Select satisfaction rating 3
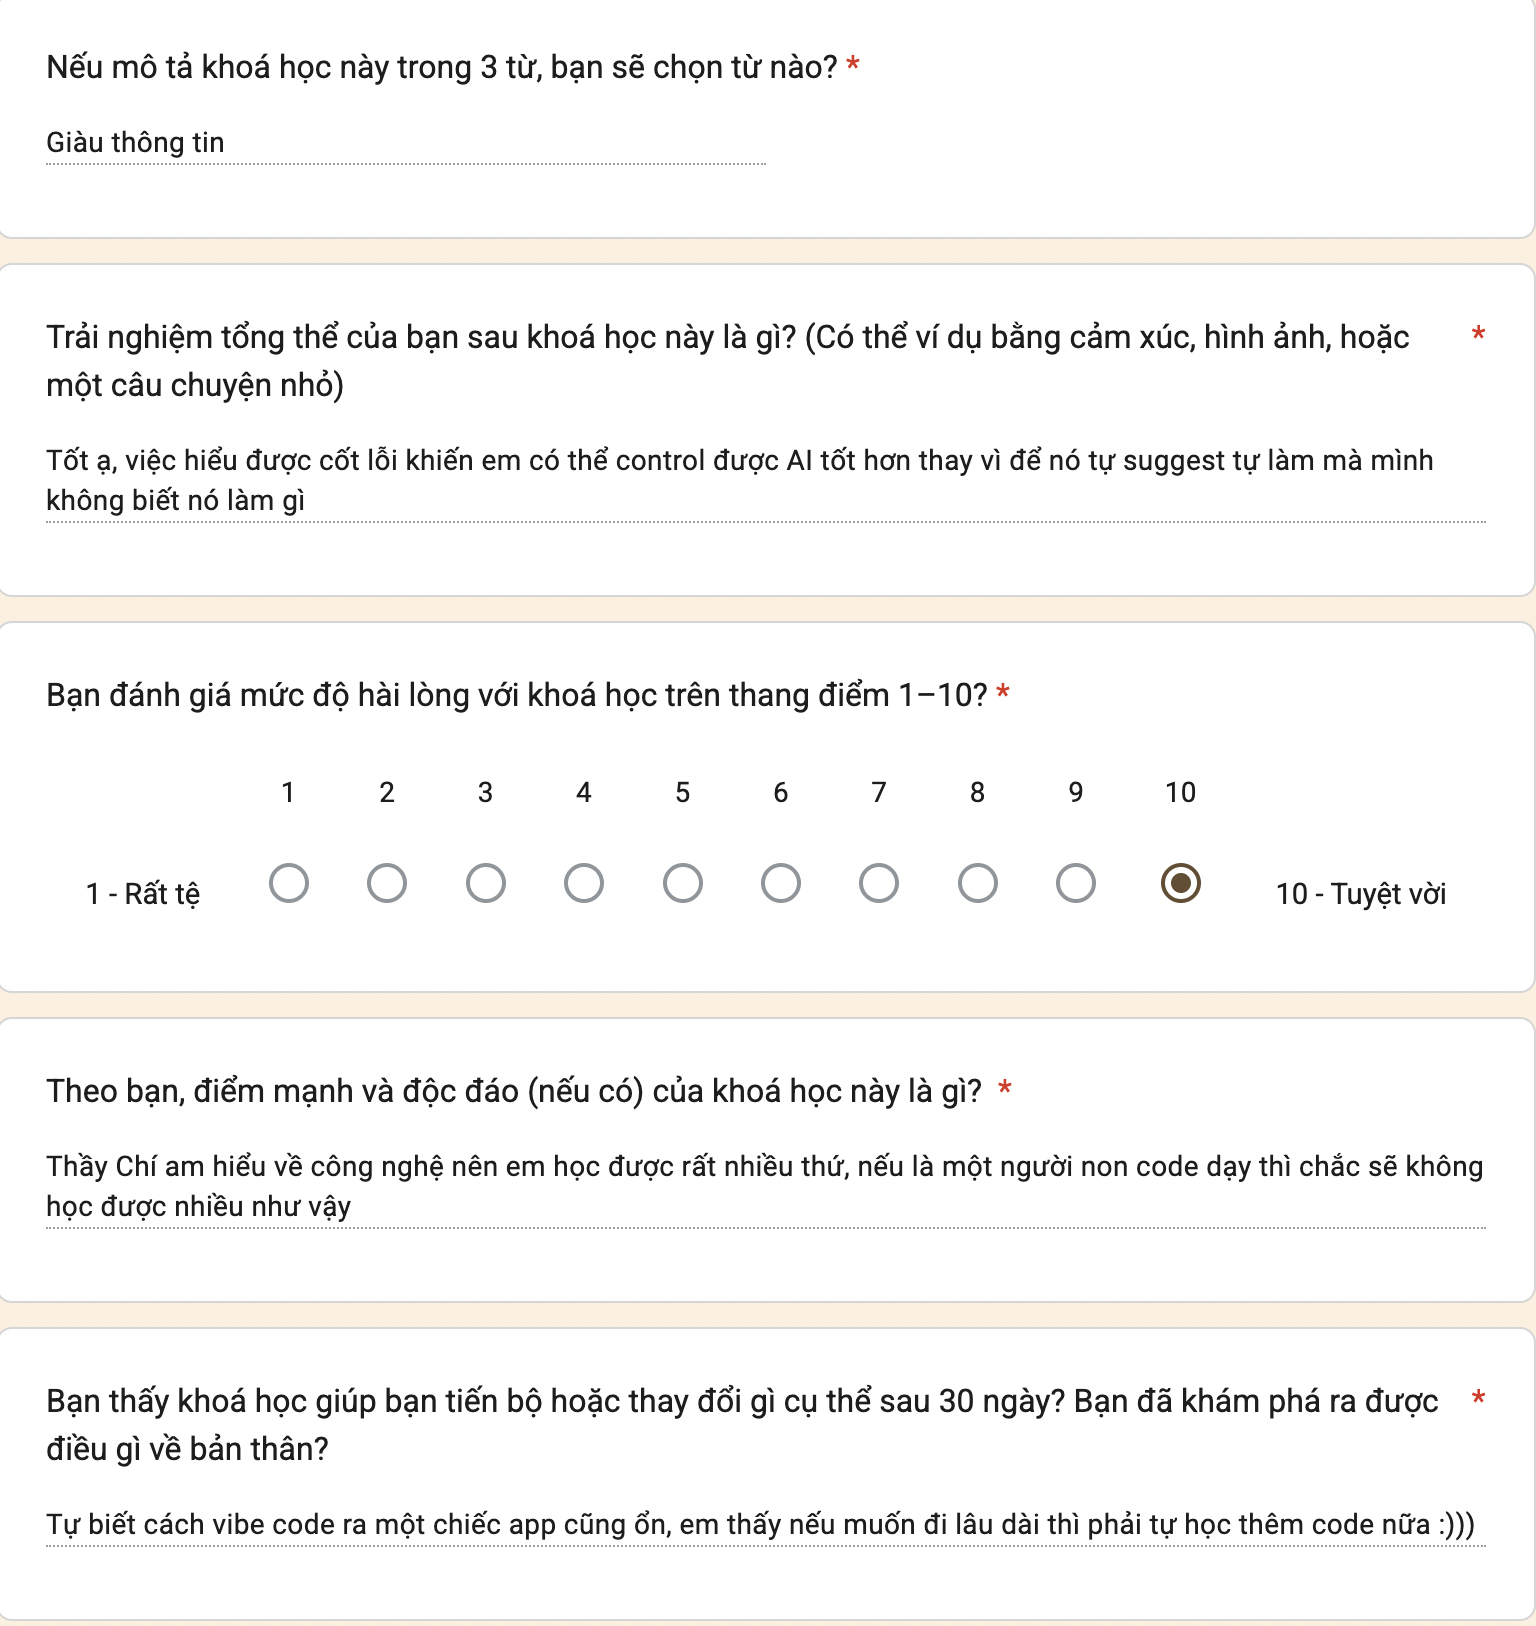Image resolution: width=1536 pixels, height=1626 pixels. (486, 883)
